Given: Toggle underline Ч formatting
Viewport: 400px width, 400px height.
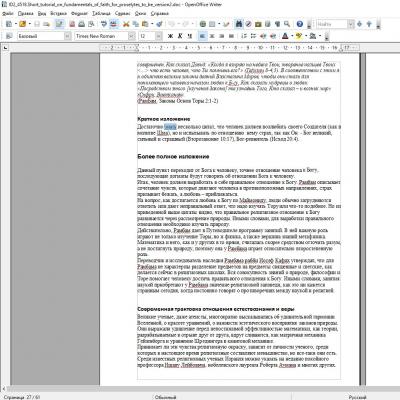Looking at the screenshot, I should [190, 36].
